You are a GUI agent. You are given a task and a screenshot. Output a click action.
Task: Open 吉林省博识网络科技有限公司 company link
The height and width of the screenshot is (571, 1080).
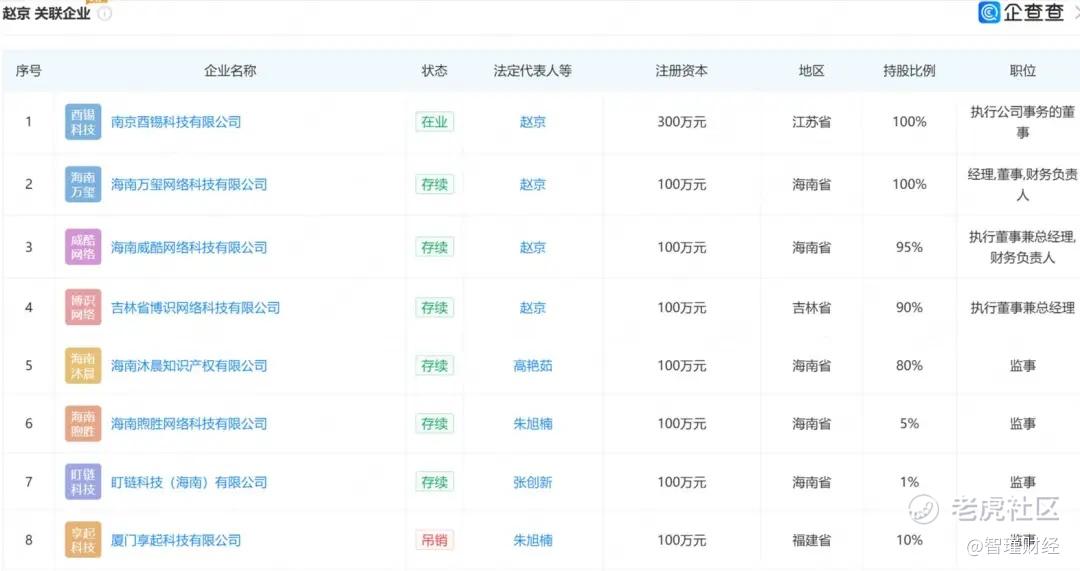point(196,307)
